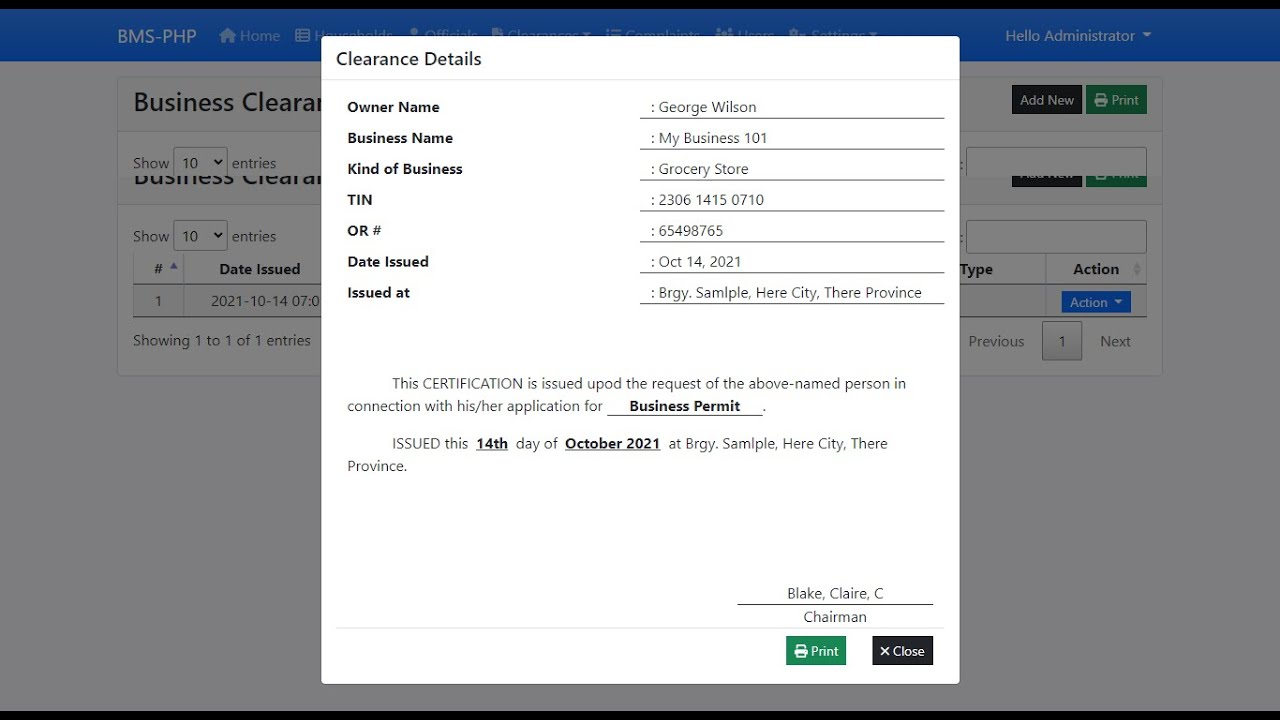Click the 'Owner Name' field label
This screenshot has height=720, width=1280.
tap(393, 107)
